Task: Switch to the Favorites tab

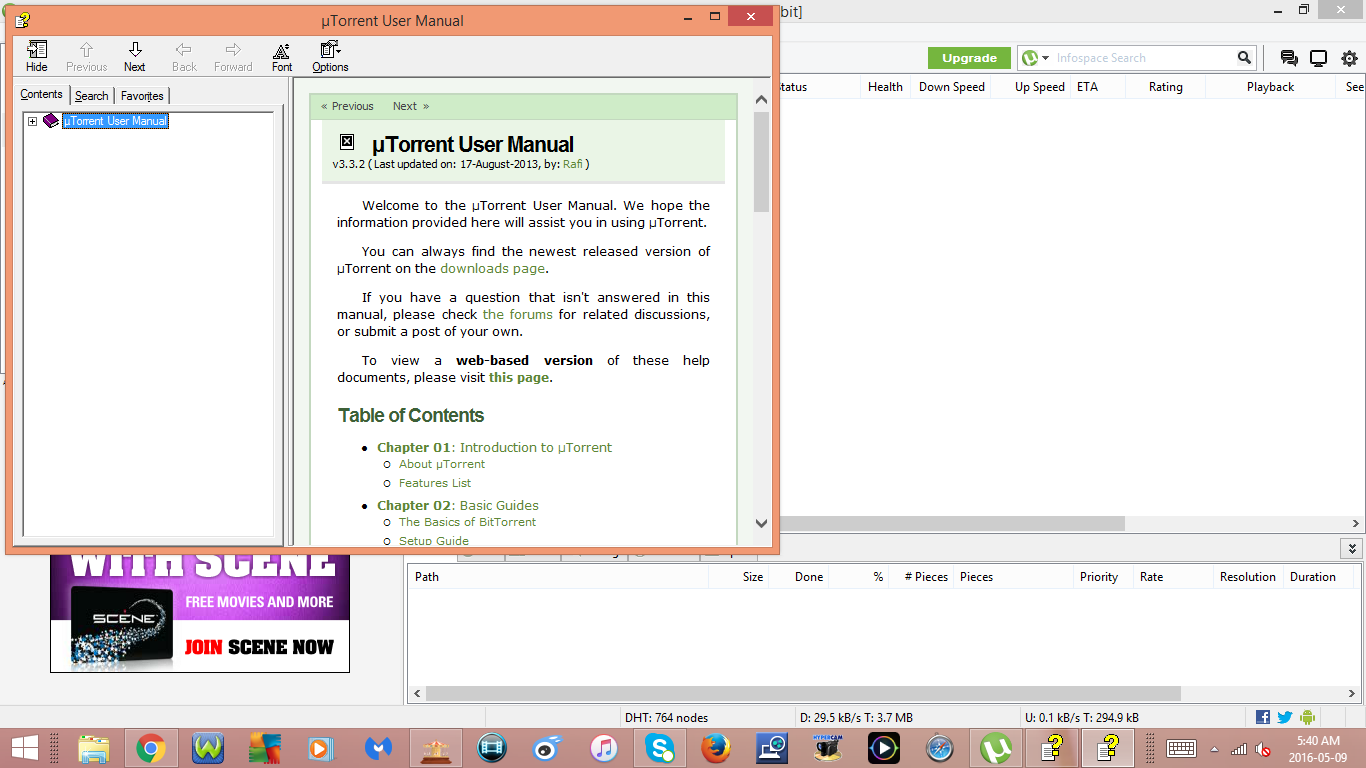Action: [142, 96]
